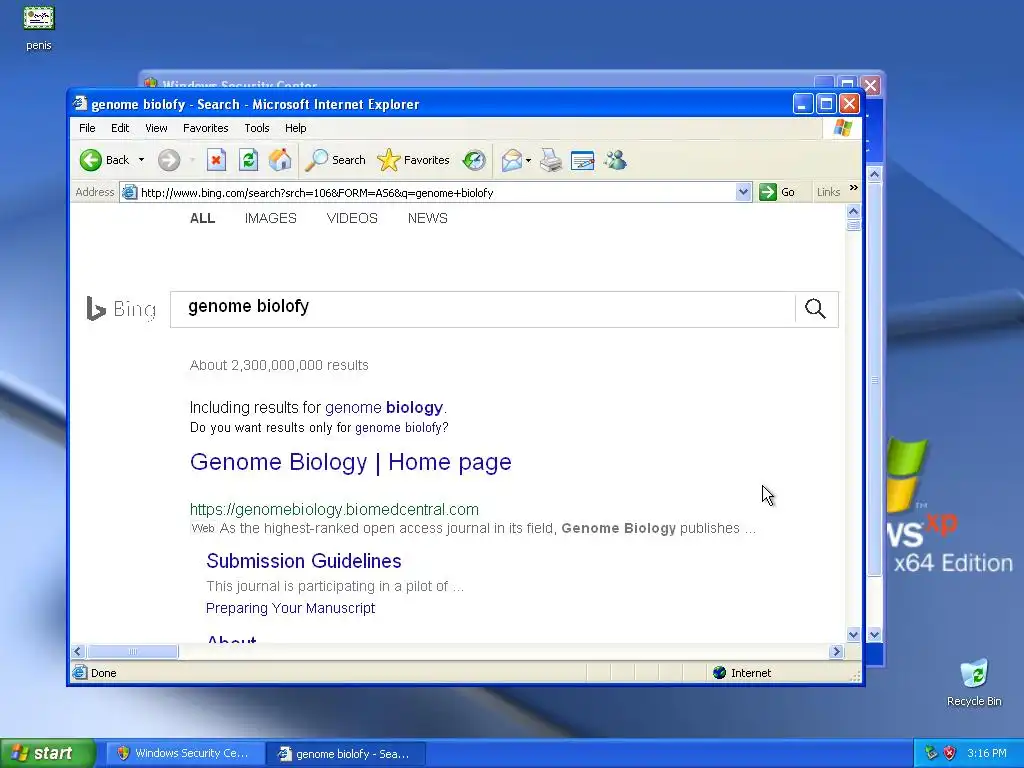Click the page icon in address bar
This screenshot has height=768, width=1024.
[x=129, y=193]
